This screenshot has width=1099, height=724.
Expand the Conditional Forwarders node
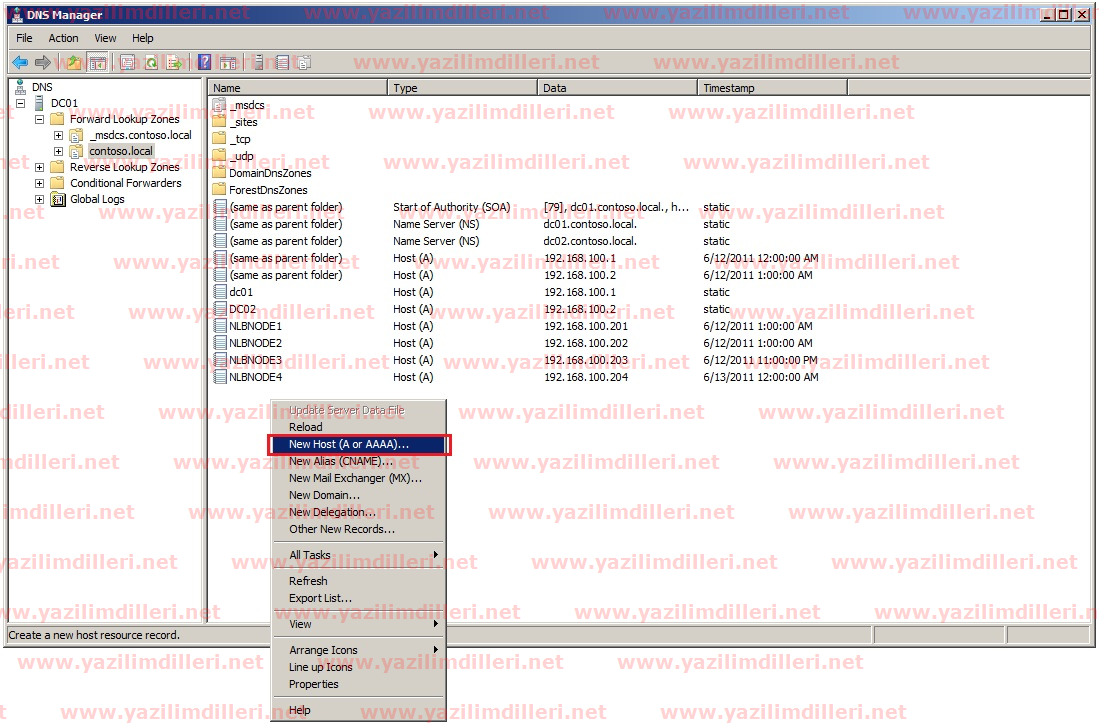[40, 183]
